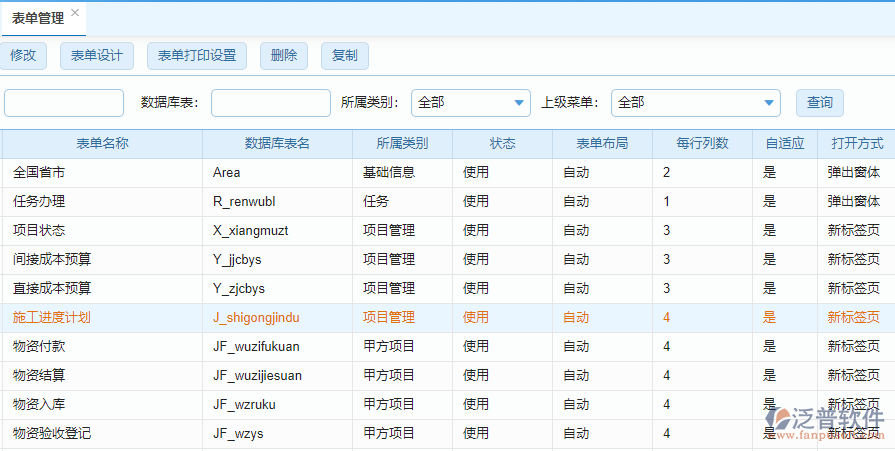Image resolution: width=895 pixels, height=451 pixels.
Task: Focus the 数据库表 input field
Action: [270, 103]
